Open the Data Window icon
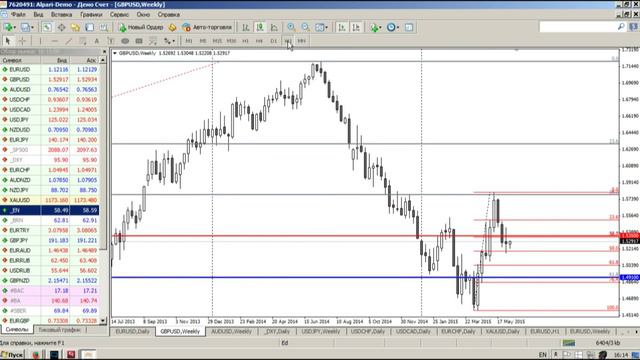Image resolution: width=640 pixels, height=360 pixels. click(x=61, y=27)
